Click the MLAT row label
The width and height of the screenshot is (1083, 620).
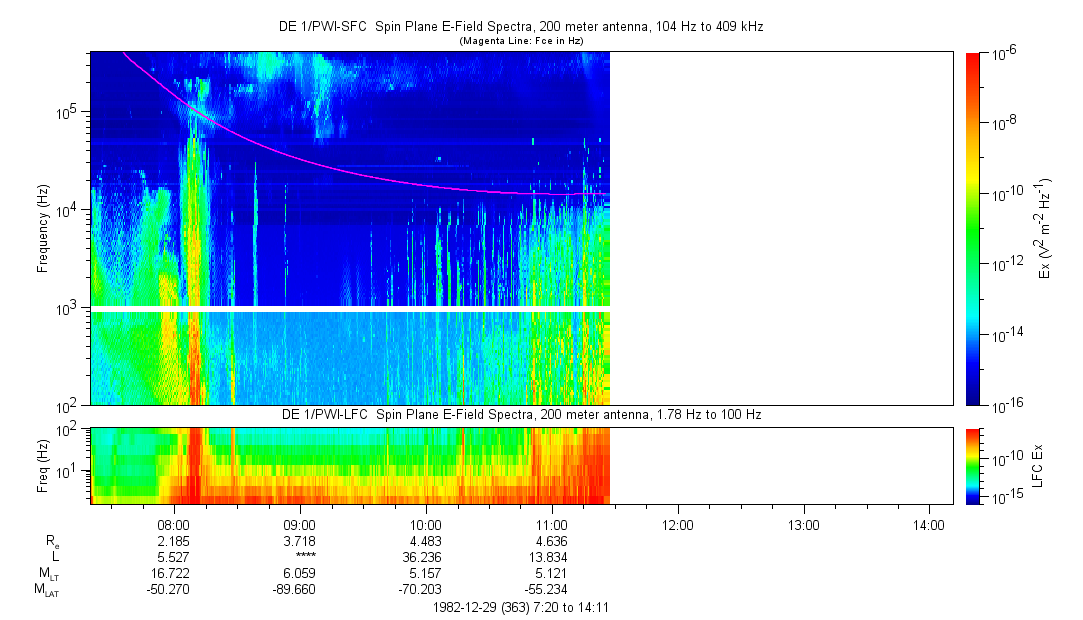tap(45, 591)
